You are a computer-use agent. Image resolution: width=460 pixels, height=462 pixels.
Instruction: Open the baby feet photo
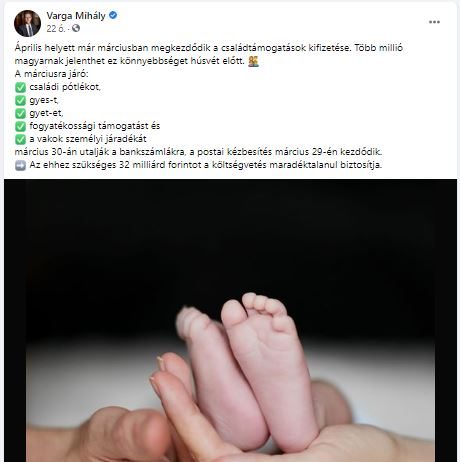coord(230,320)
